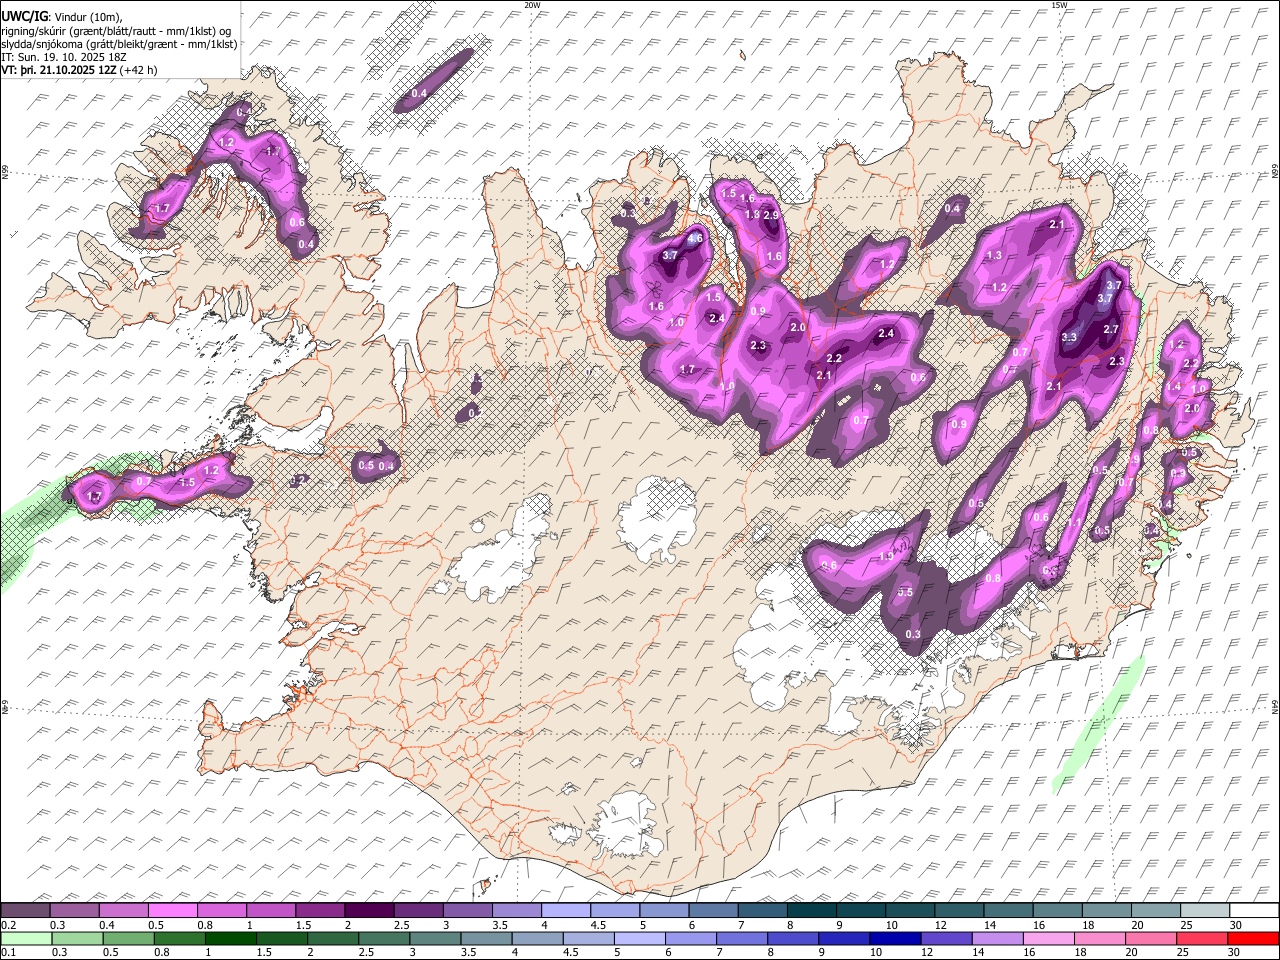Click the bright red bottom legend swatch at 30
Image resolution: width=1280 pixels, height=960 pixels.
pos(1252,938)
